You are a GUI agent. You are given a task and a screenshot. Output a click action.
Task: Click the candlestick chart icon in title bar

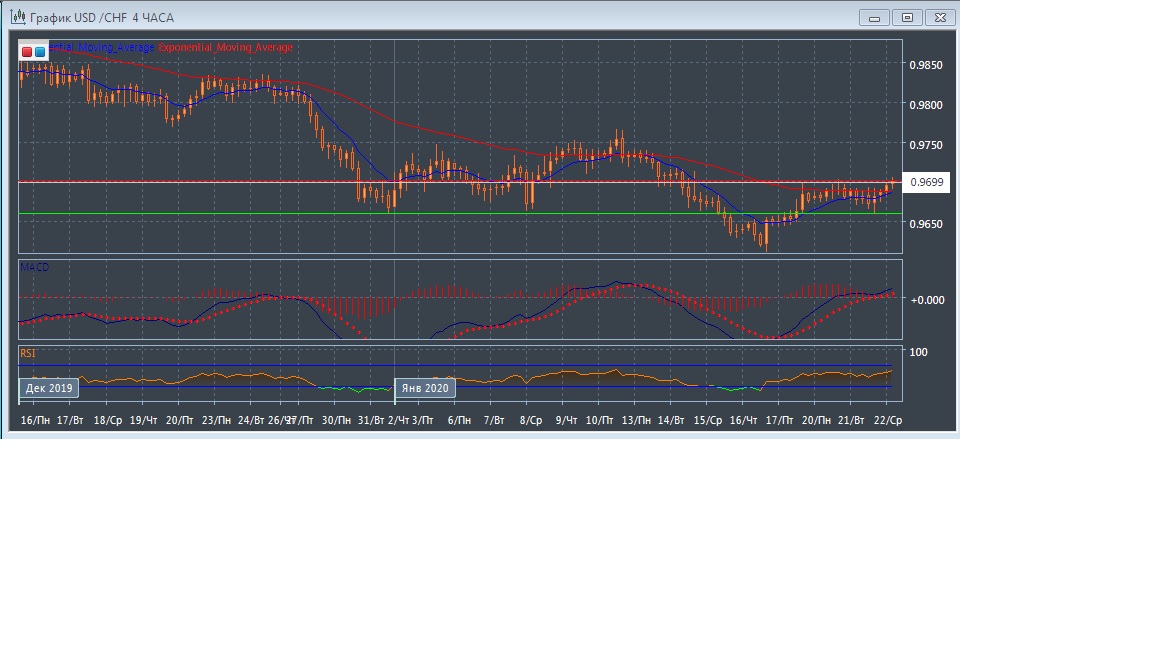[x=17, y=18]
